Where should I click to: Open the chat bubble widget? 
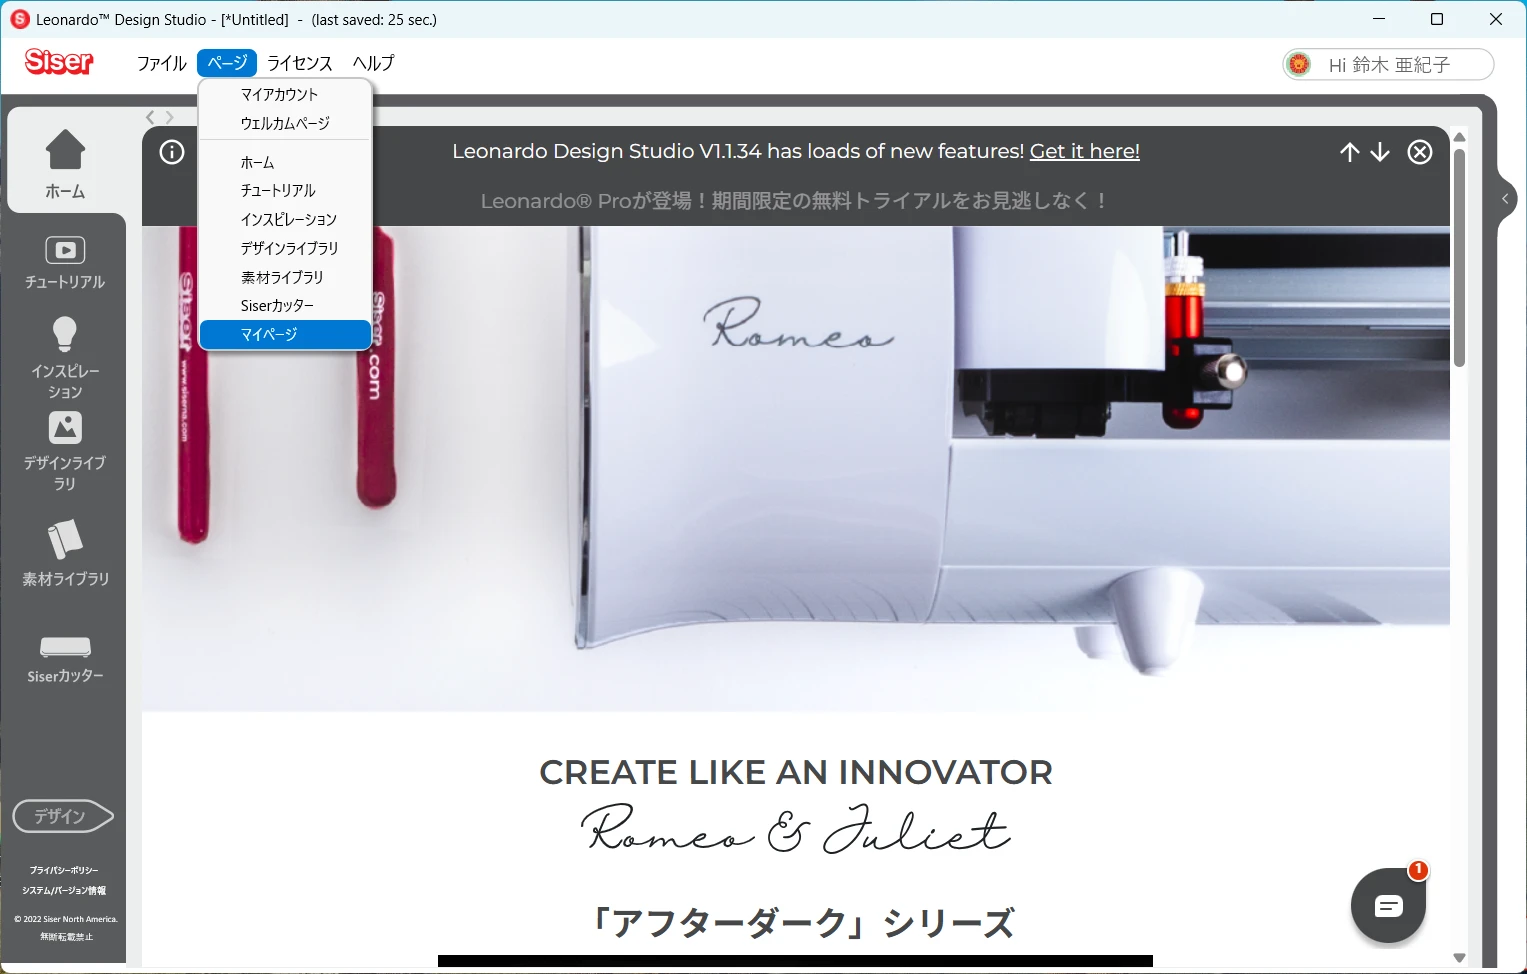tap(1388, 906)
